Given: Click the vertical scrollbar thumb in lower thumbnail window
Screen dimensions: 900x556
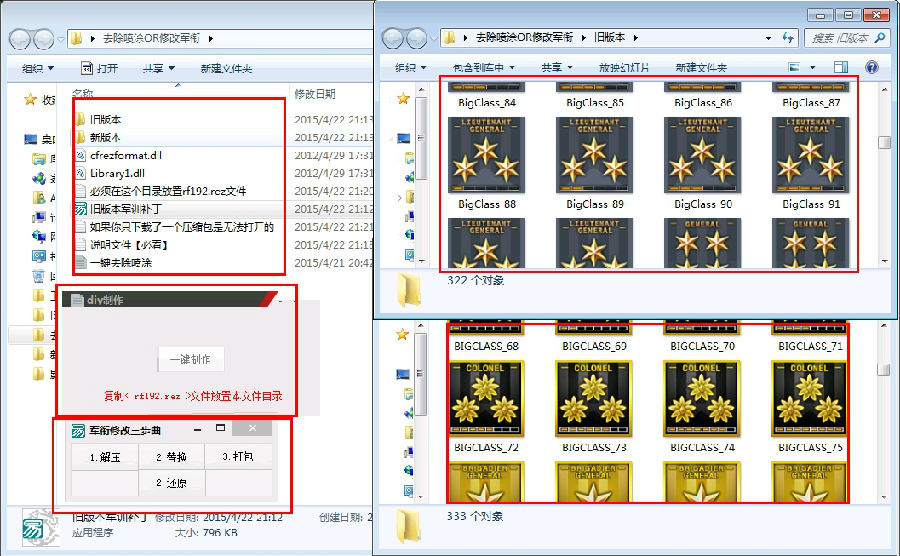Looking at the screenshot, I should (883, 369).
